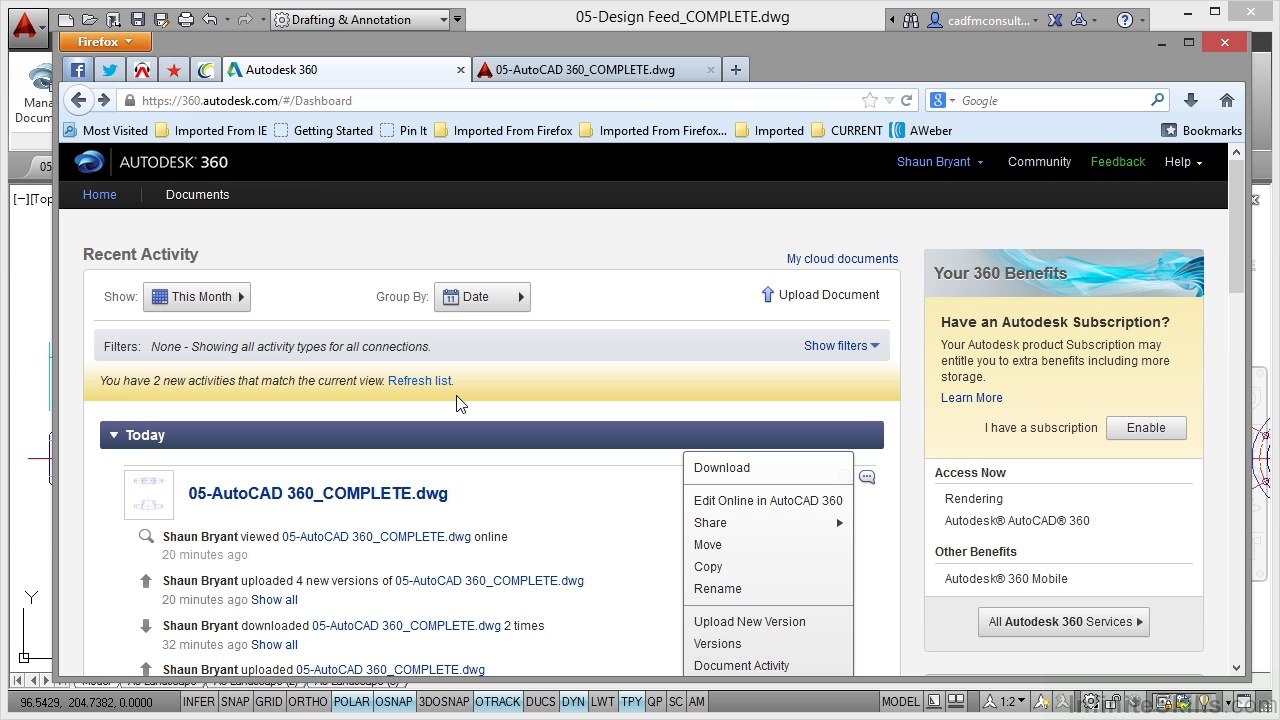Open the Drafting & Annotation workspace dropdown
1280x720 pixels.
pyautogui.click(x=360, y=20)
